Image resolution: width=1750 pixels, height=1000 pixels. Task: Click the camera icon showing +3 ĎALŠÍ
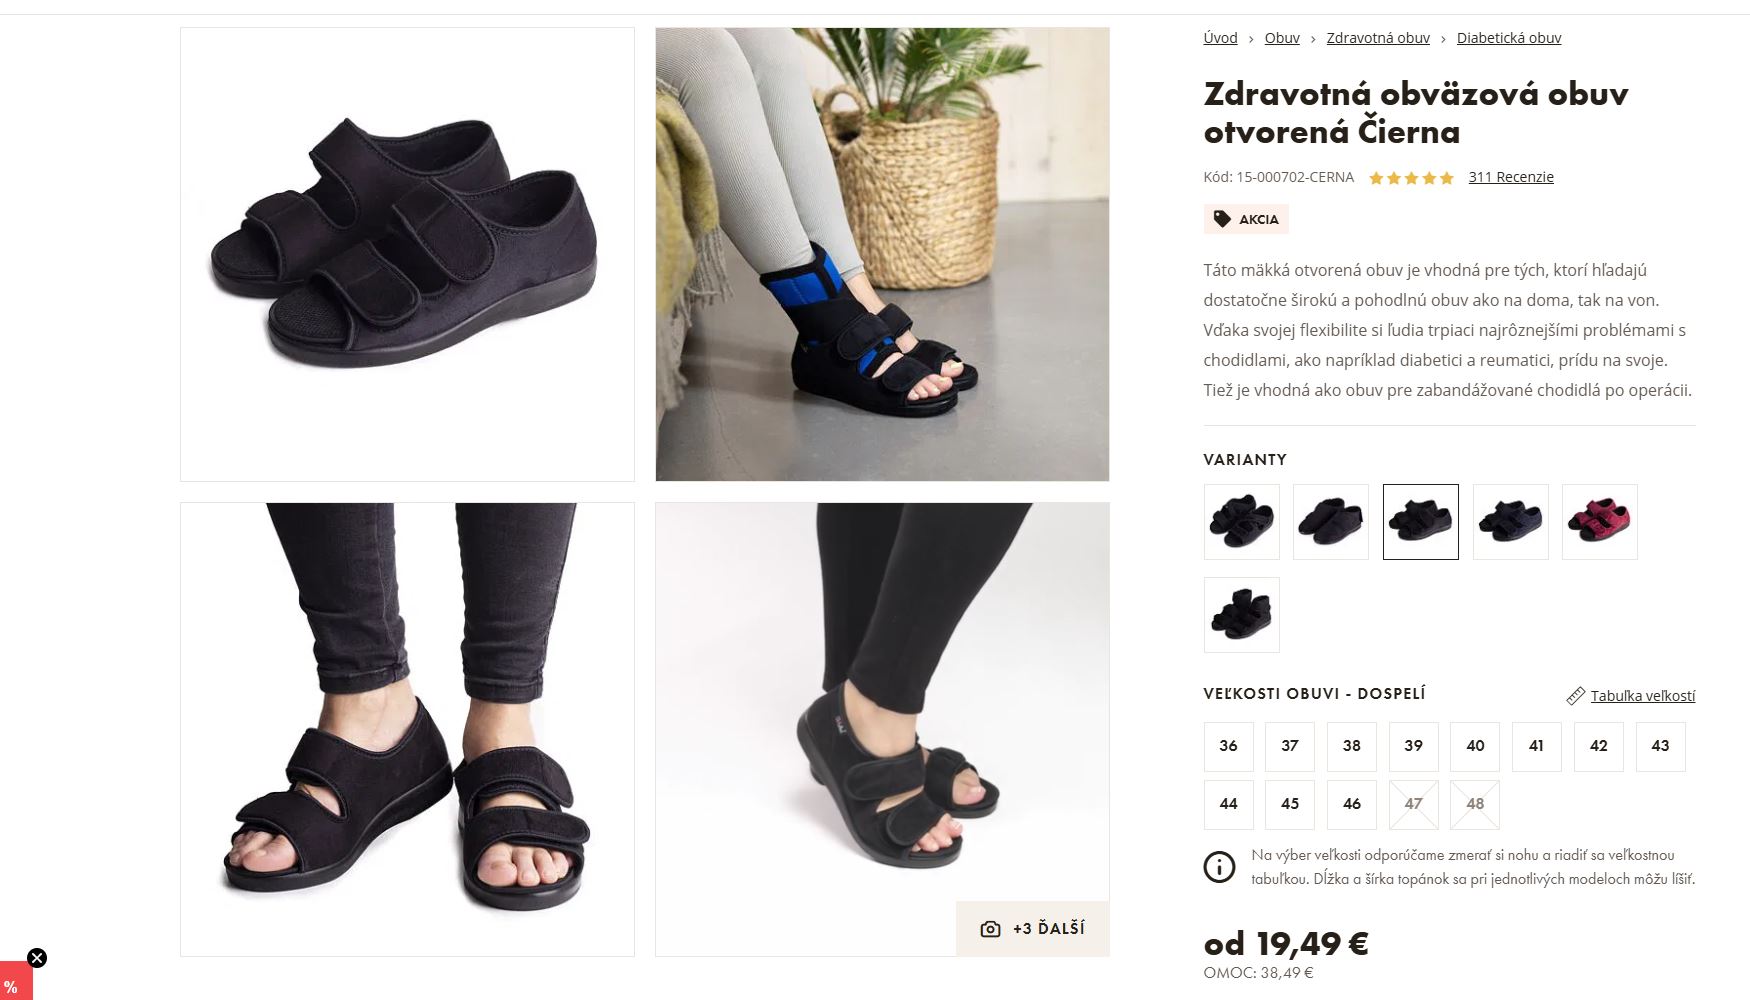coord(990,929)
